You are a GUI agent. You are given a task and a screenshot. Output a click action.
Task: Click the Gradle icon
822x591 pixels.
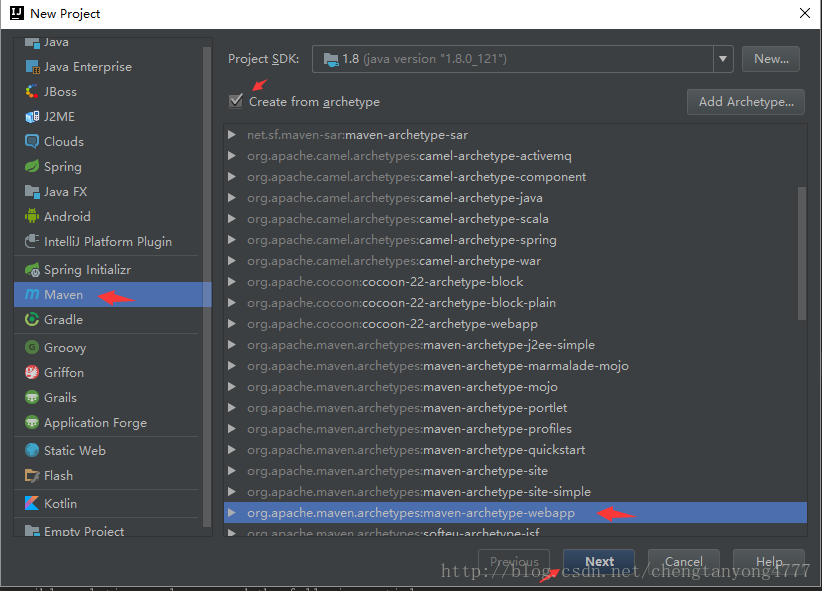[32, 319]
